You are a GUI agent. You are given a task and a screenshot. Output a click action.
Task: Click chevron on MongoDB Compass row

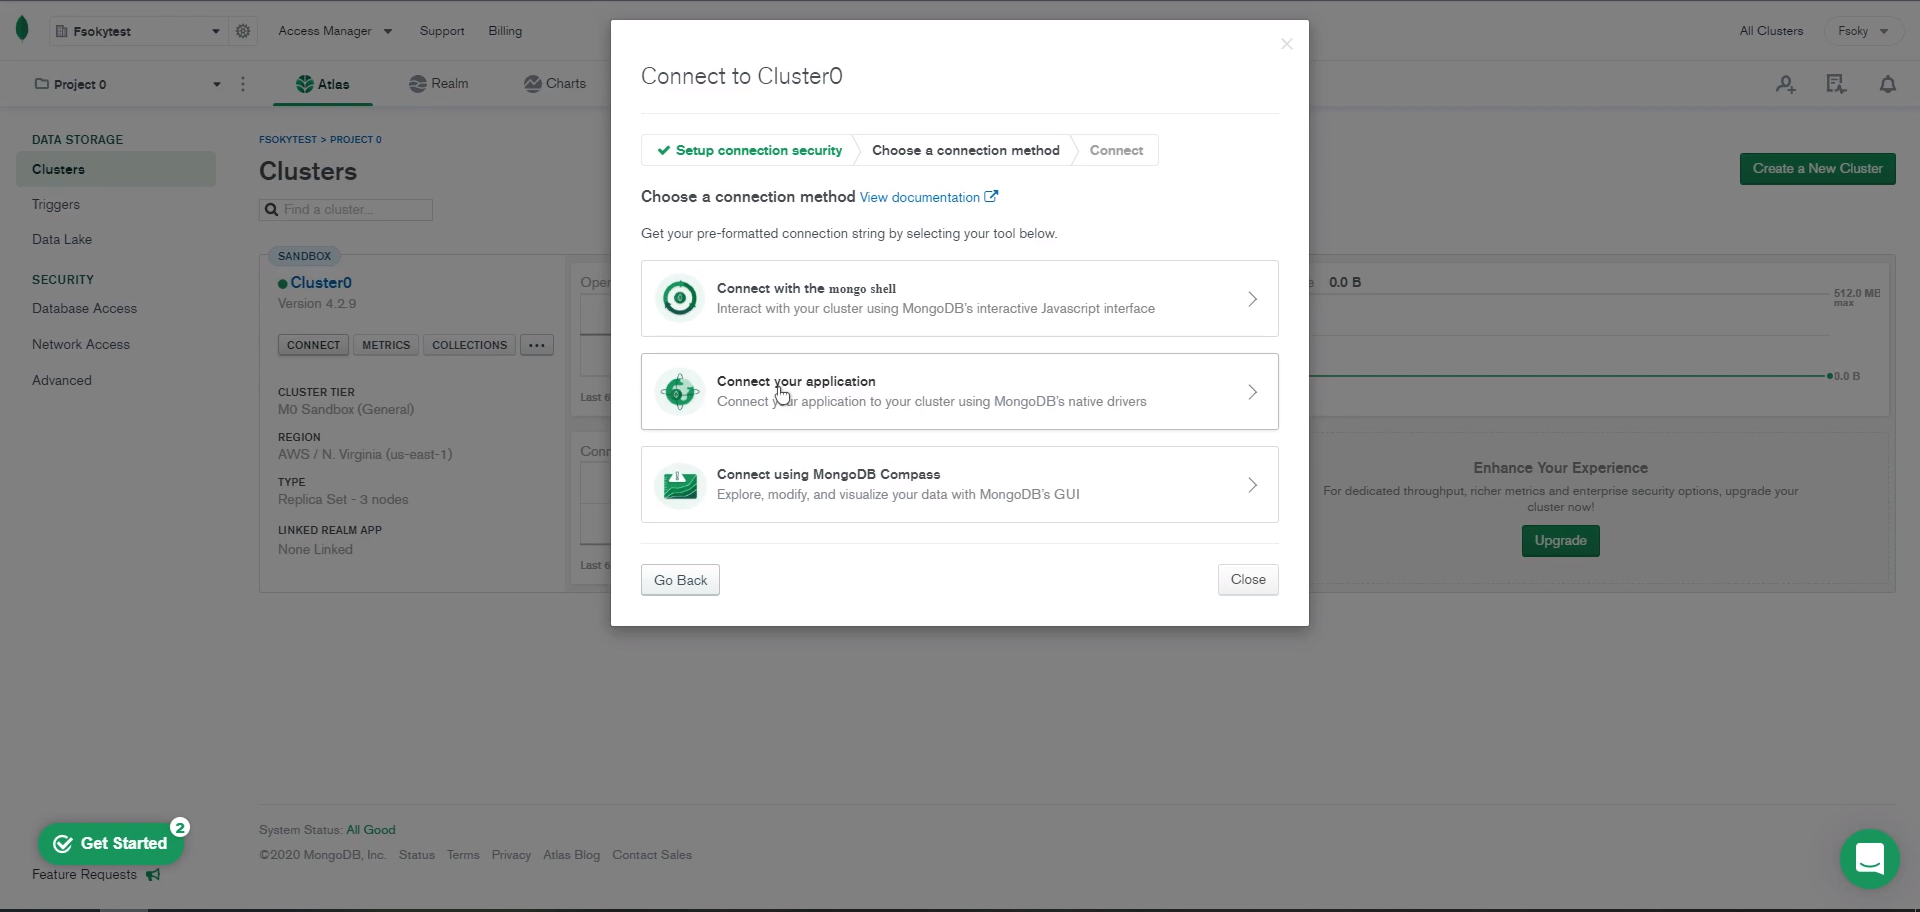point(1252,485)
